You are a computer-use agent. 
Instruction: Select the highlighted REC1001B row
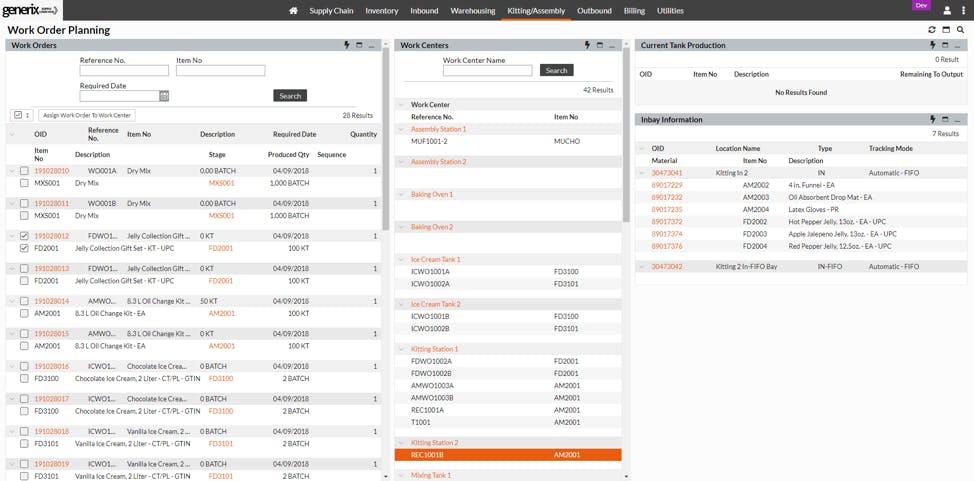[508, 455]
